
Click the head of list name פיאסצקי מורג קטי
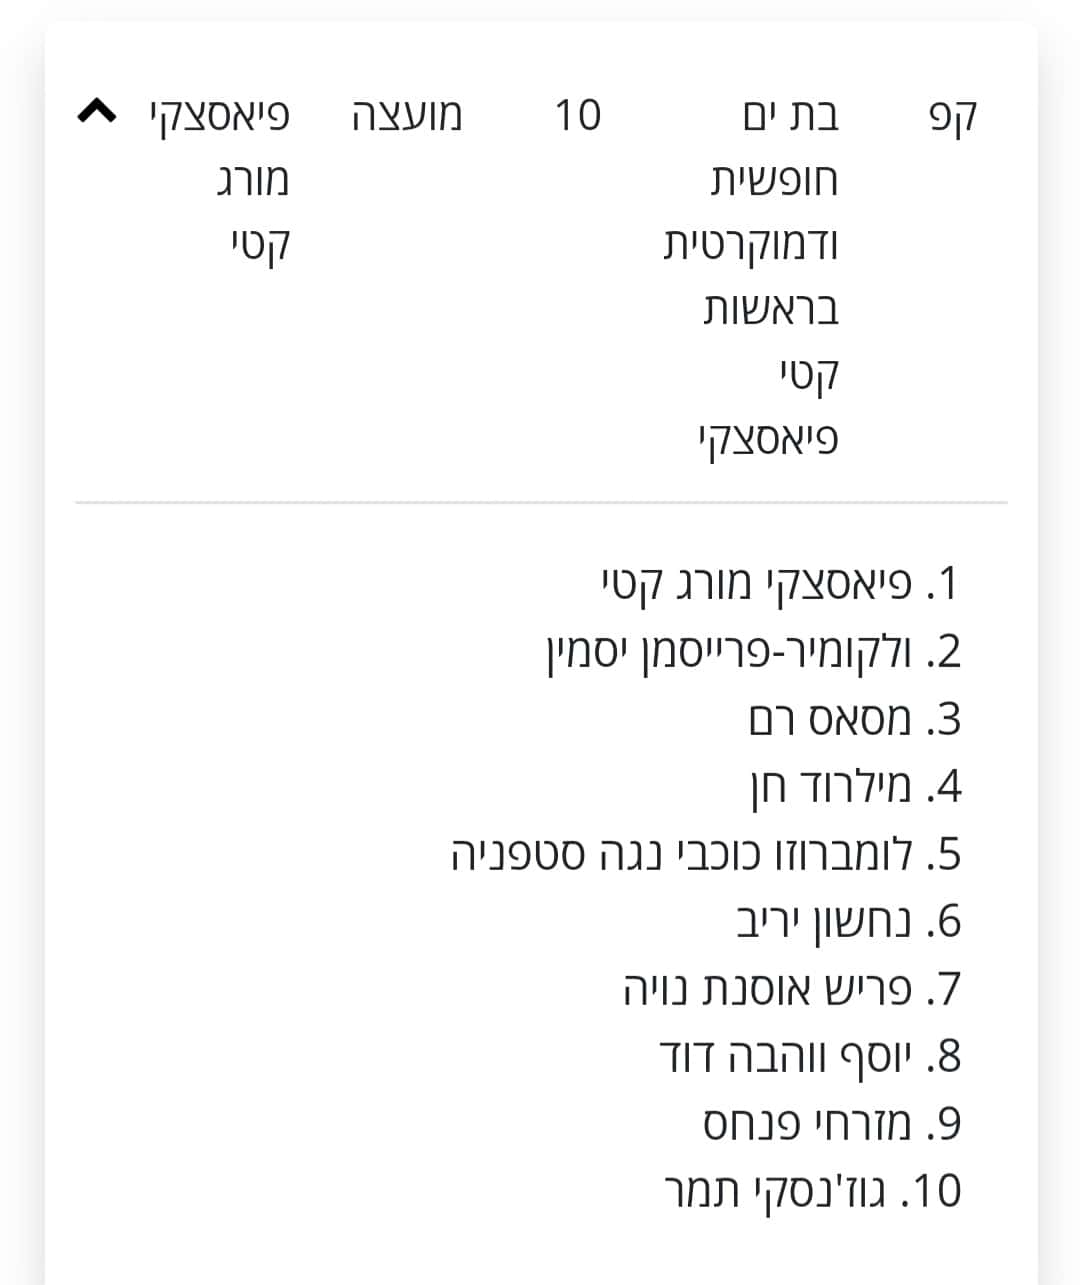pyautogui.click(x=221, y=181)
